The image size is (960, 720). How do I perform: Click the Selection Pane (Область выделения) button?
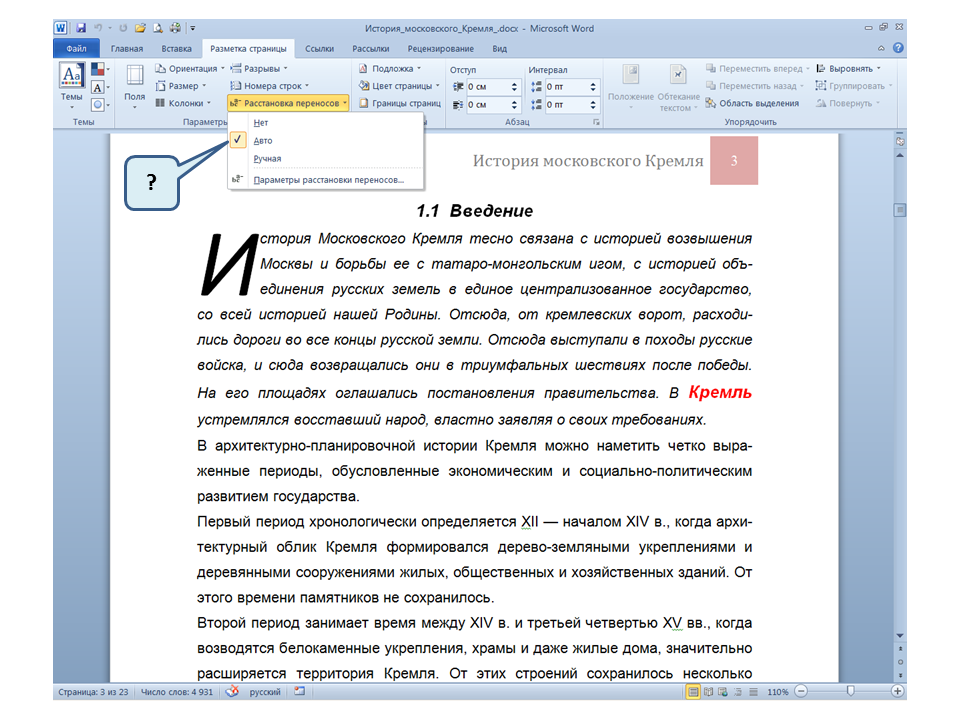(x=752, y=103)
